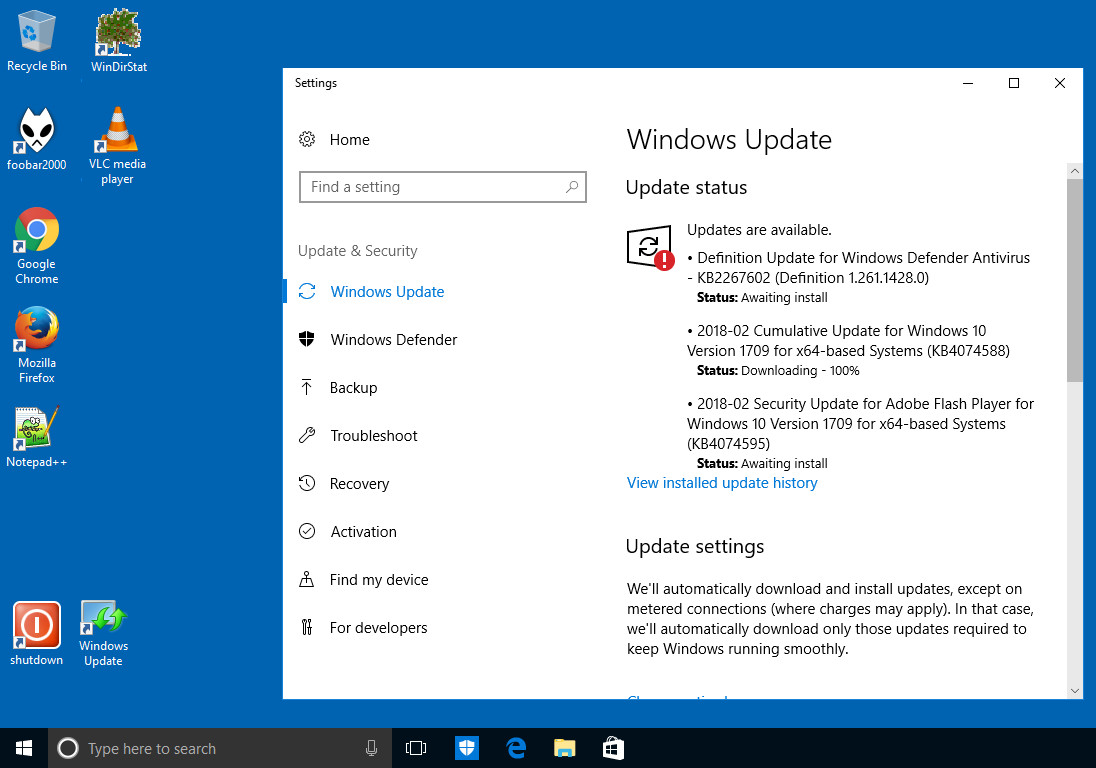Select the VLC media player shortcut

click(117, 145)
